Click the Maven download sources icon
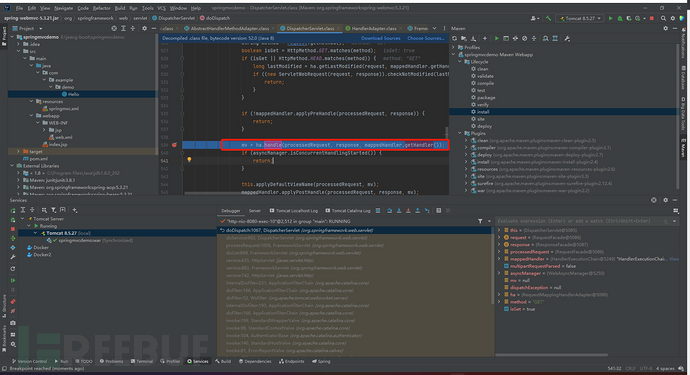The image size is (690, 375). click(473, 39)
